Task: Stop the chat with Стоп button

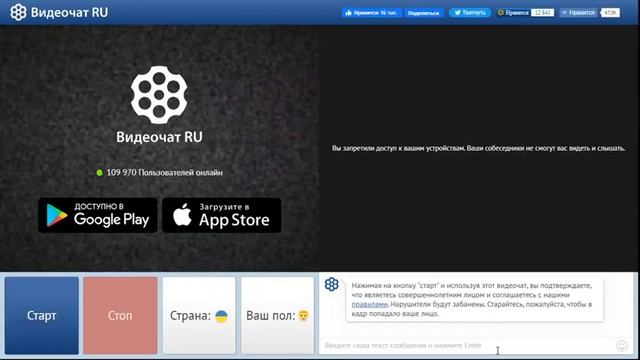Action: click(x=120, y=316)
